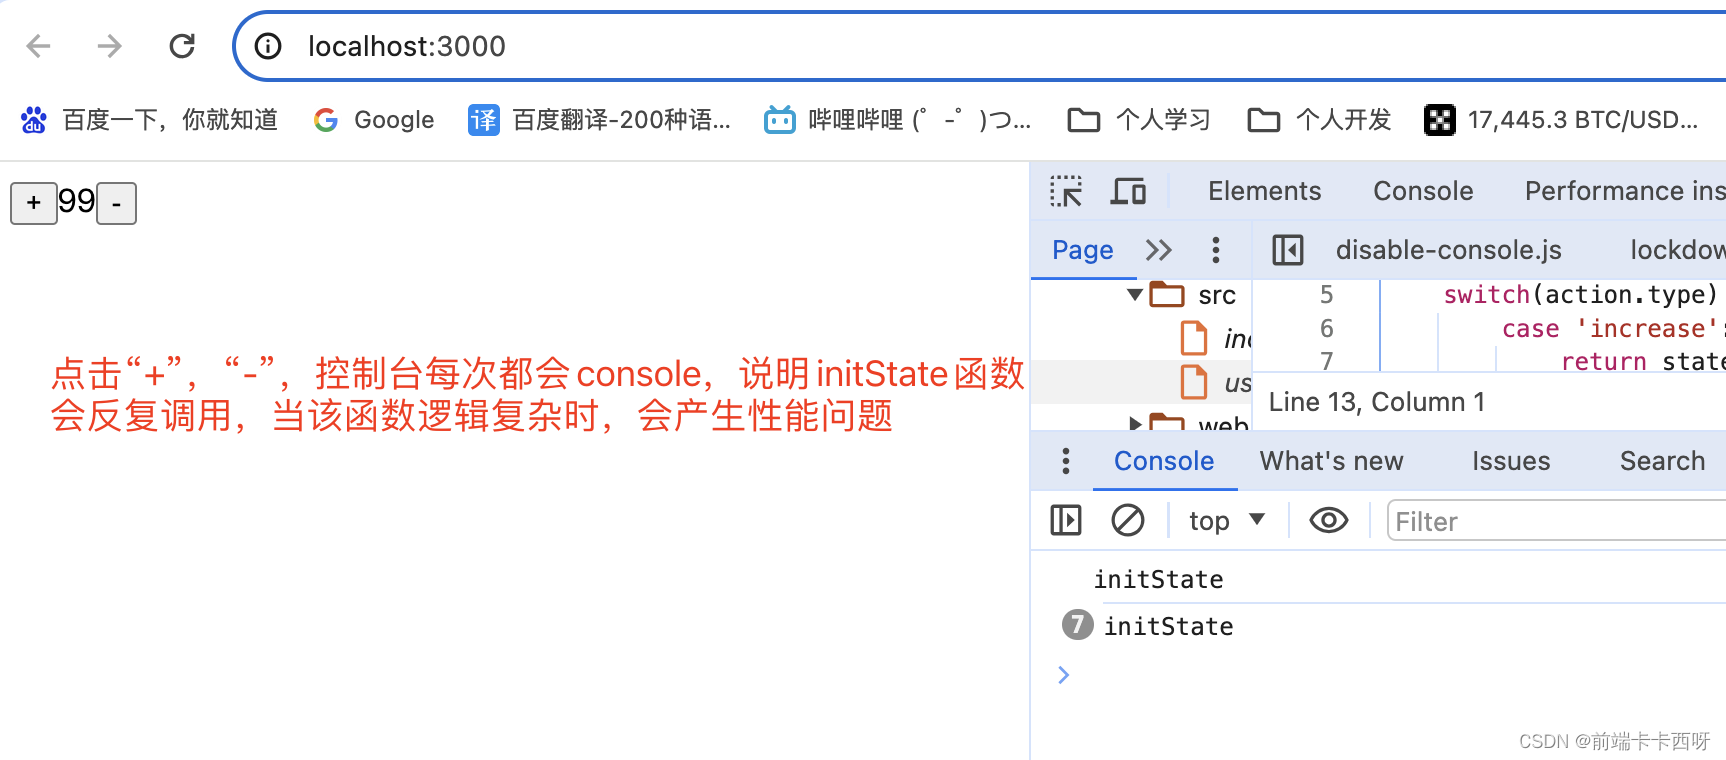Open the BTC/USD bookmark
Image resolution: width=1726 pixels, height=760 pixels.
pos(1561,120)
